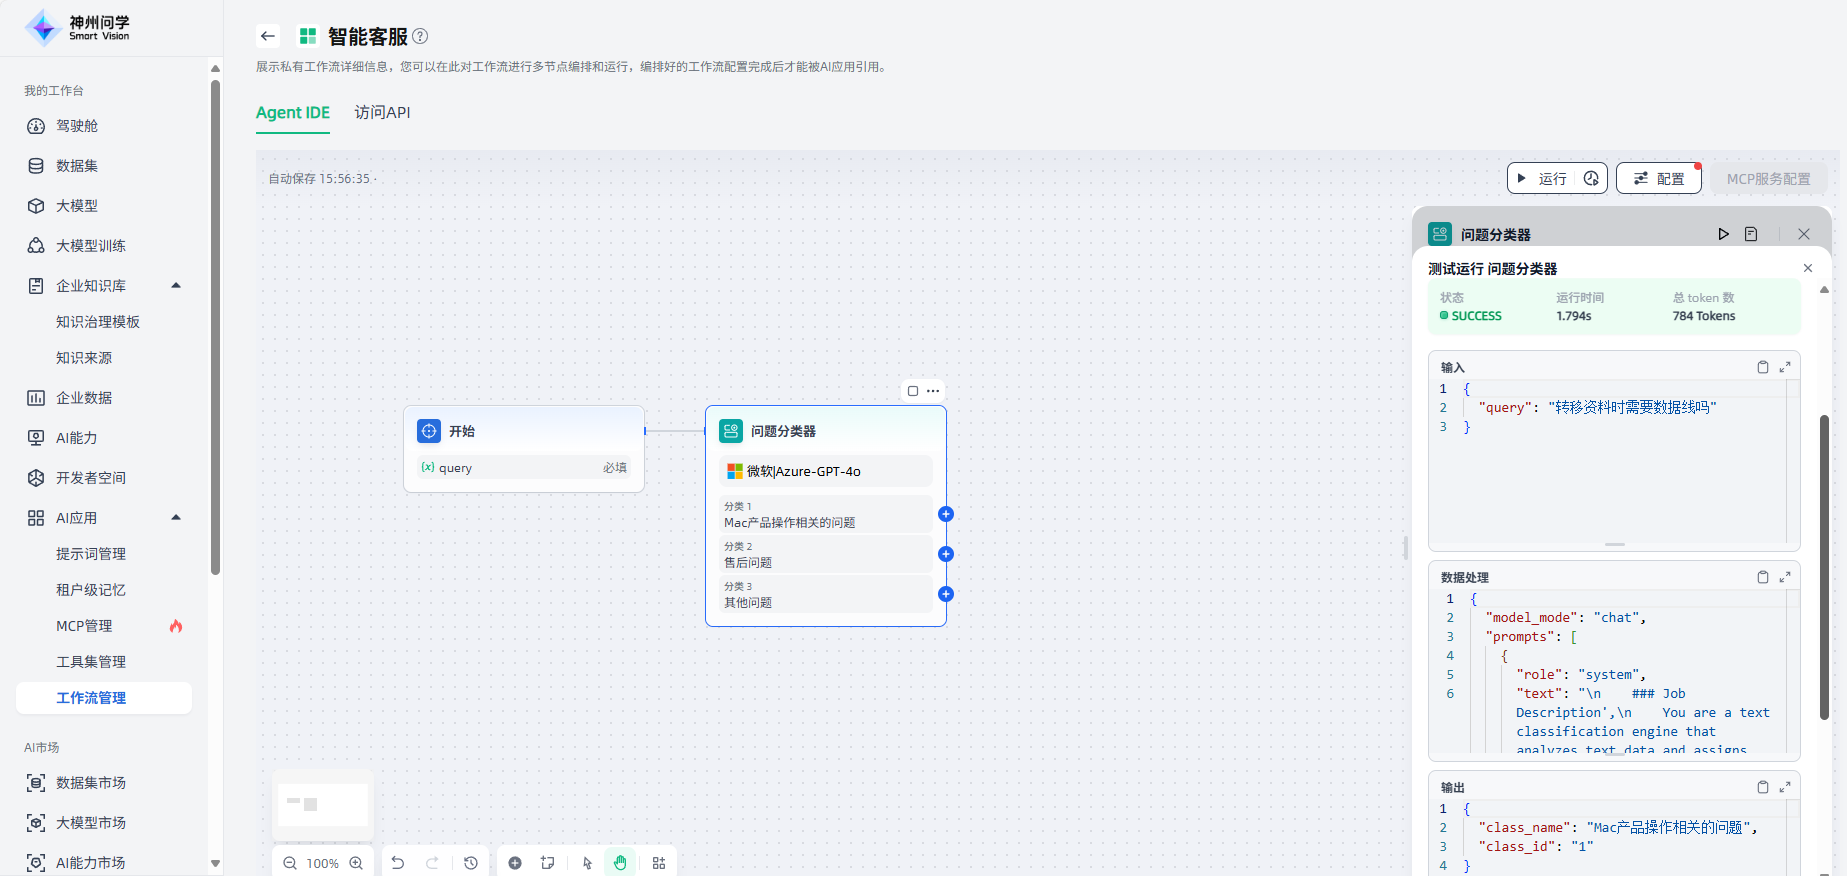Click the sidebar vertical scrollbar

coord(215,328)
